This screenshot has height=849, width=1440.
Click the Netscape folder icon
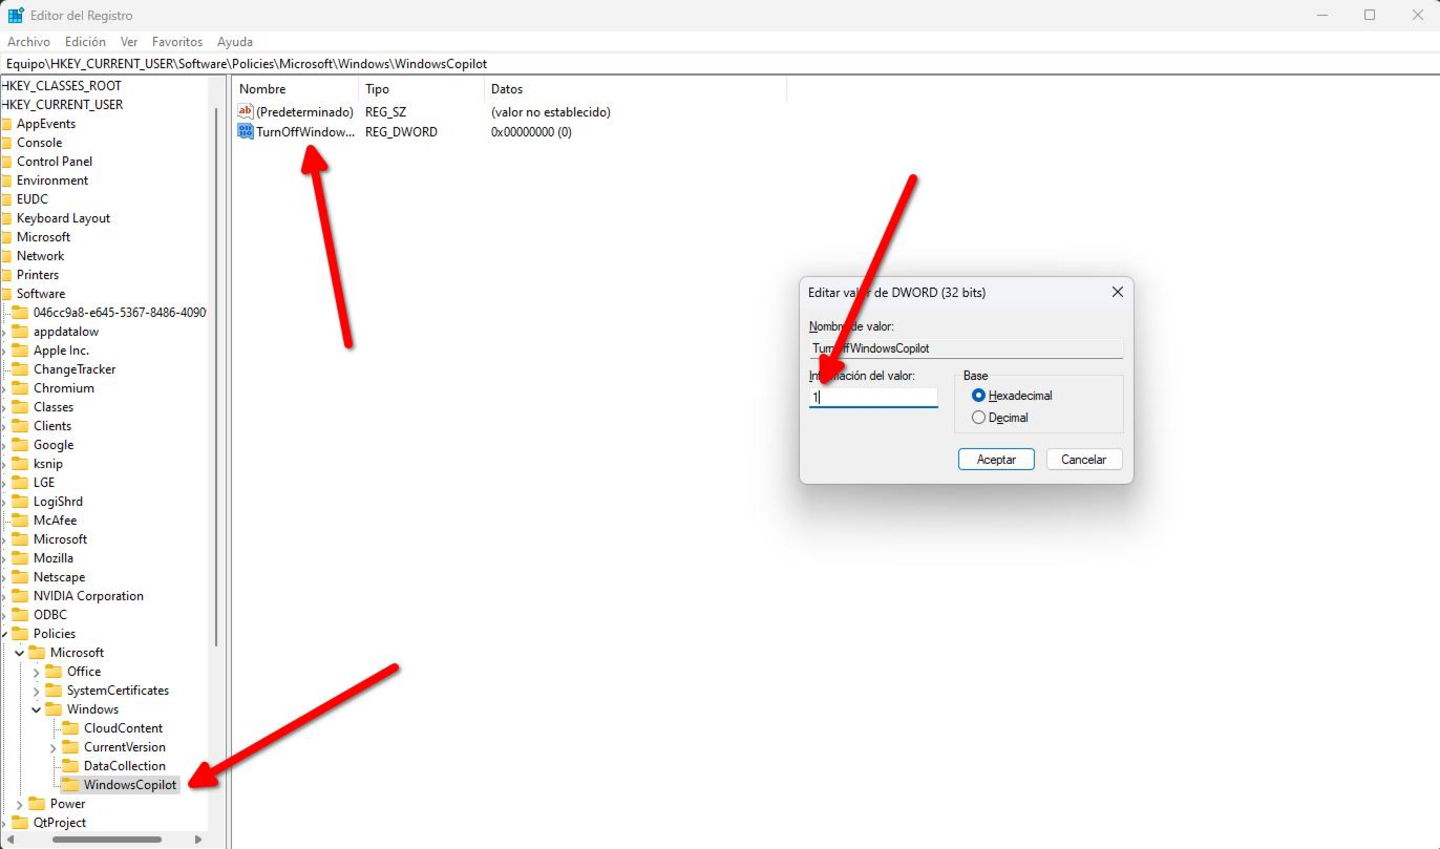pos(20,578)
